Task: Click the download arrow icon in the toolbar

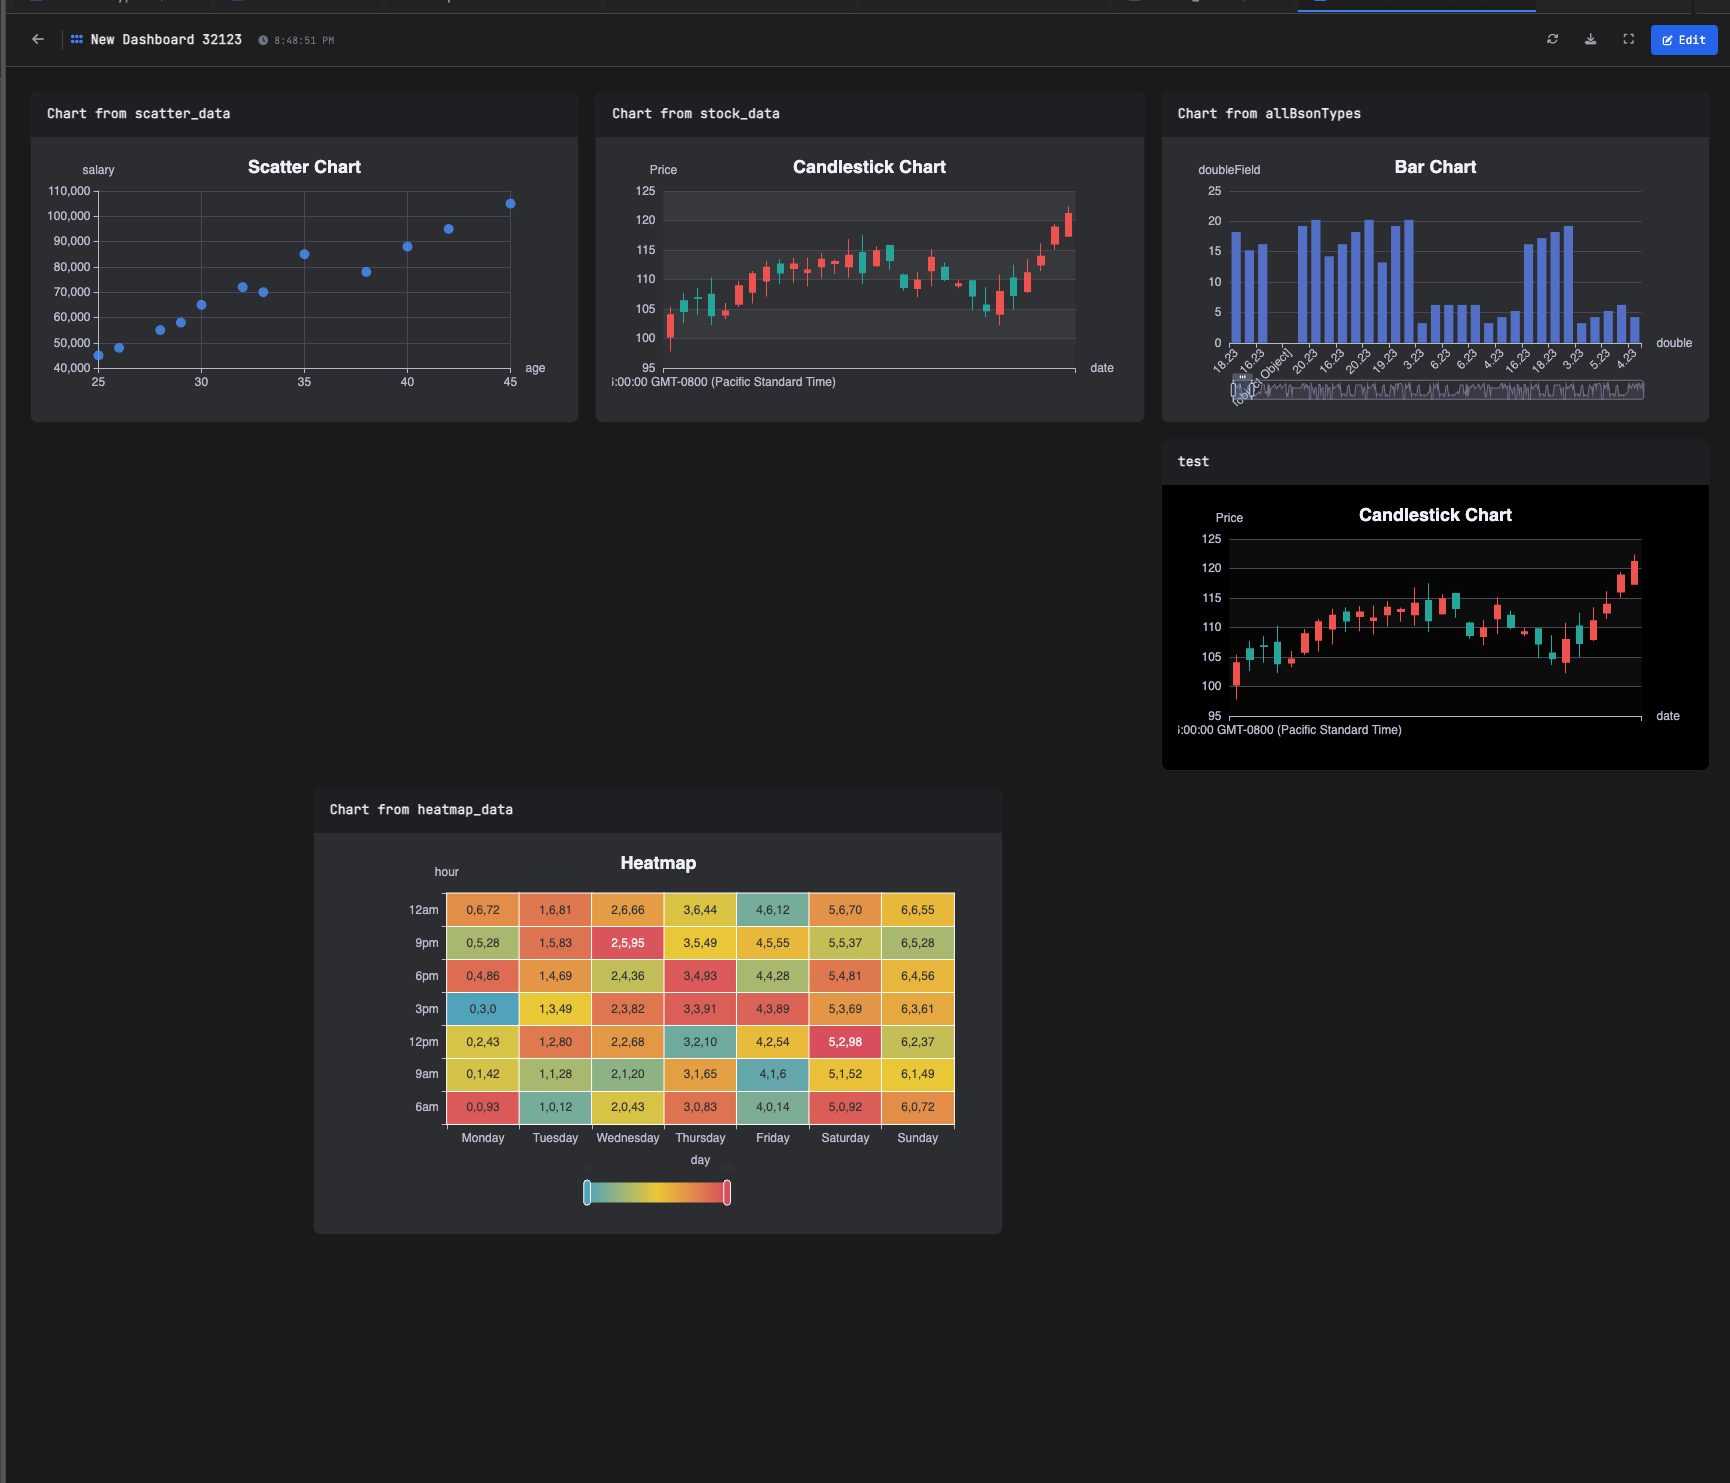Action: pyautogui.click(x=1590, y=39)
